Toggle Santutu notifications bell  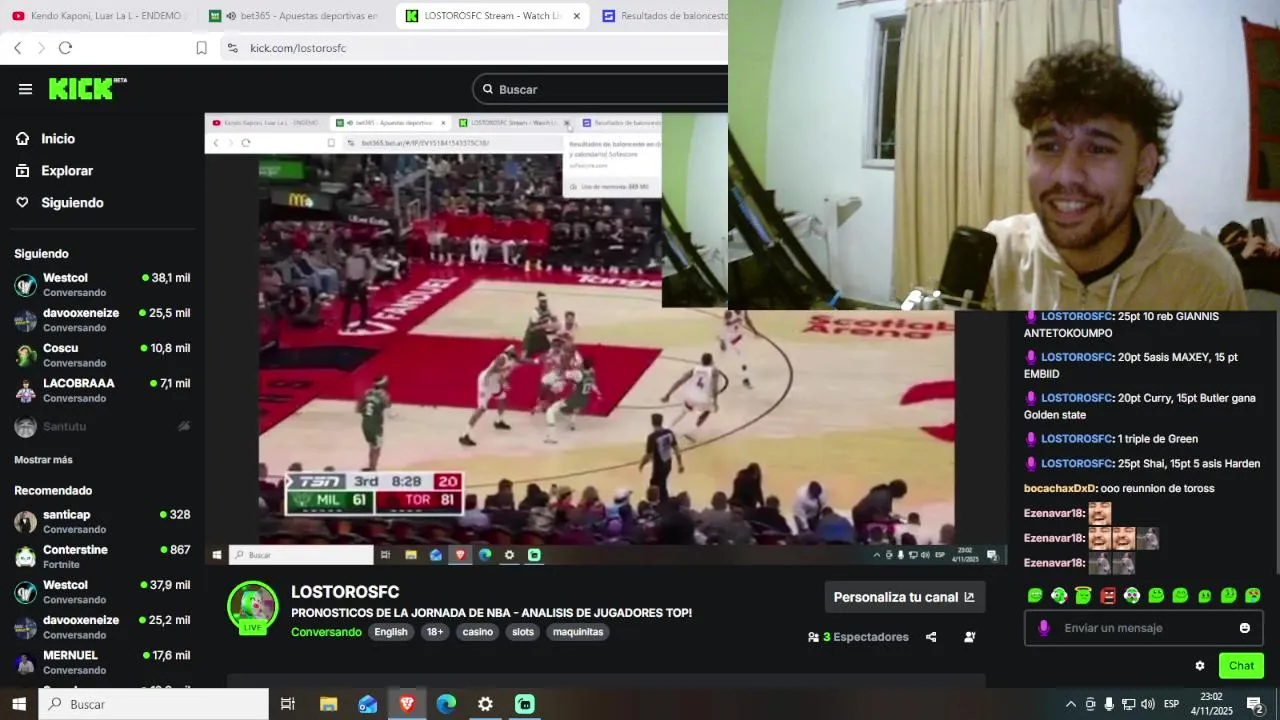click(184, 426)
